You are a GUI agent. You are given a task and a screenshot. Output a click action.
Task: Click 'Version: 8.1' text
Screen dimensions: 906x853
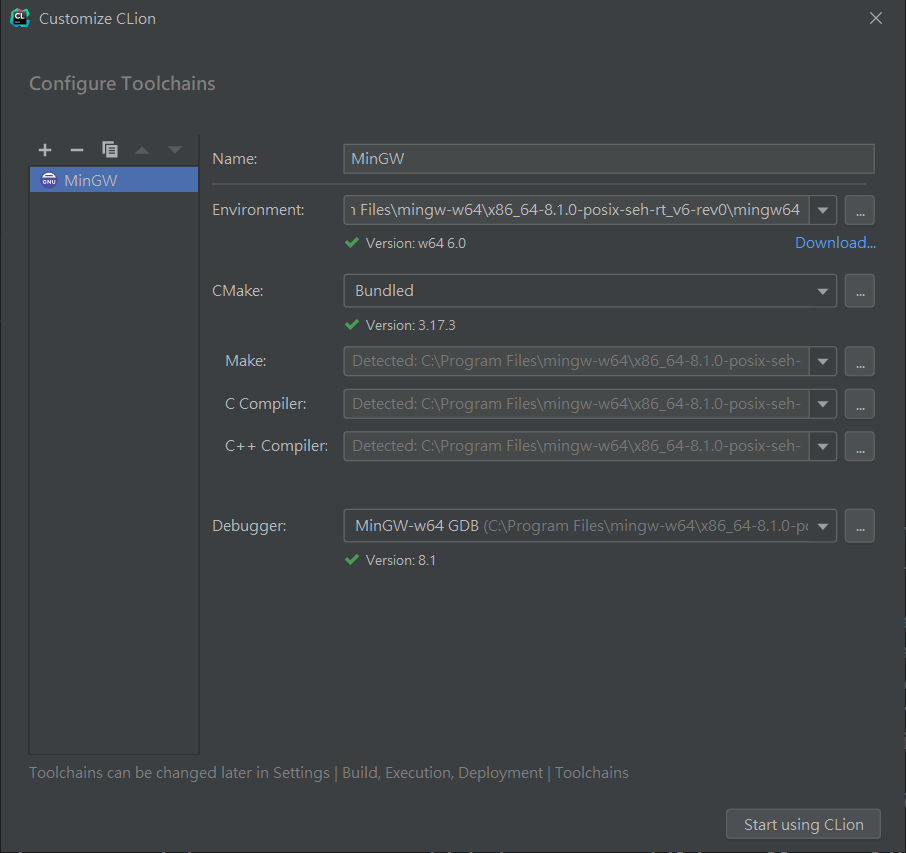tap(400, 561)
